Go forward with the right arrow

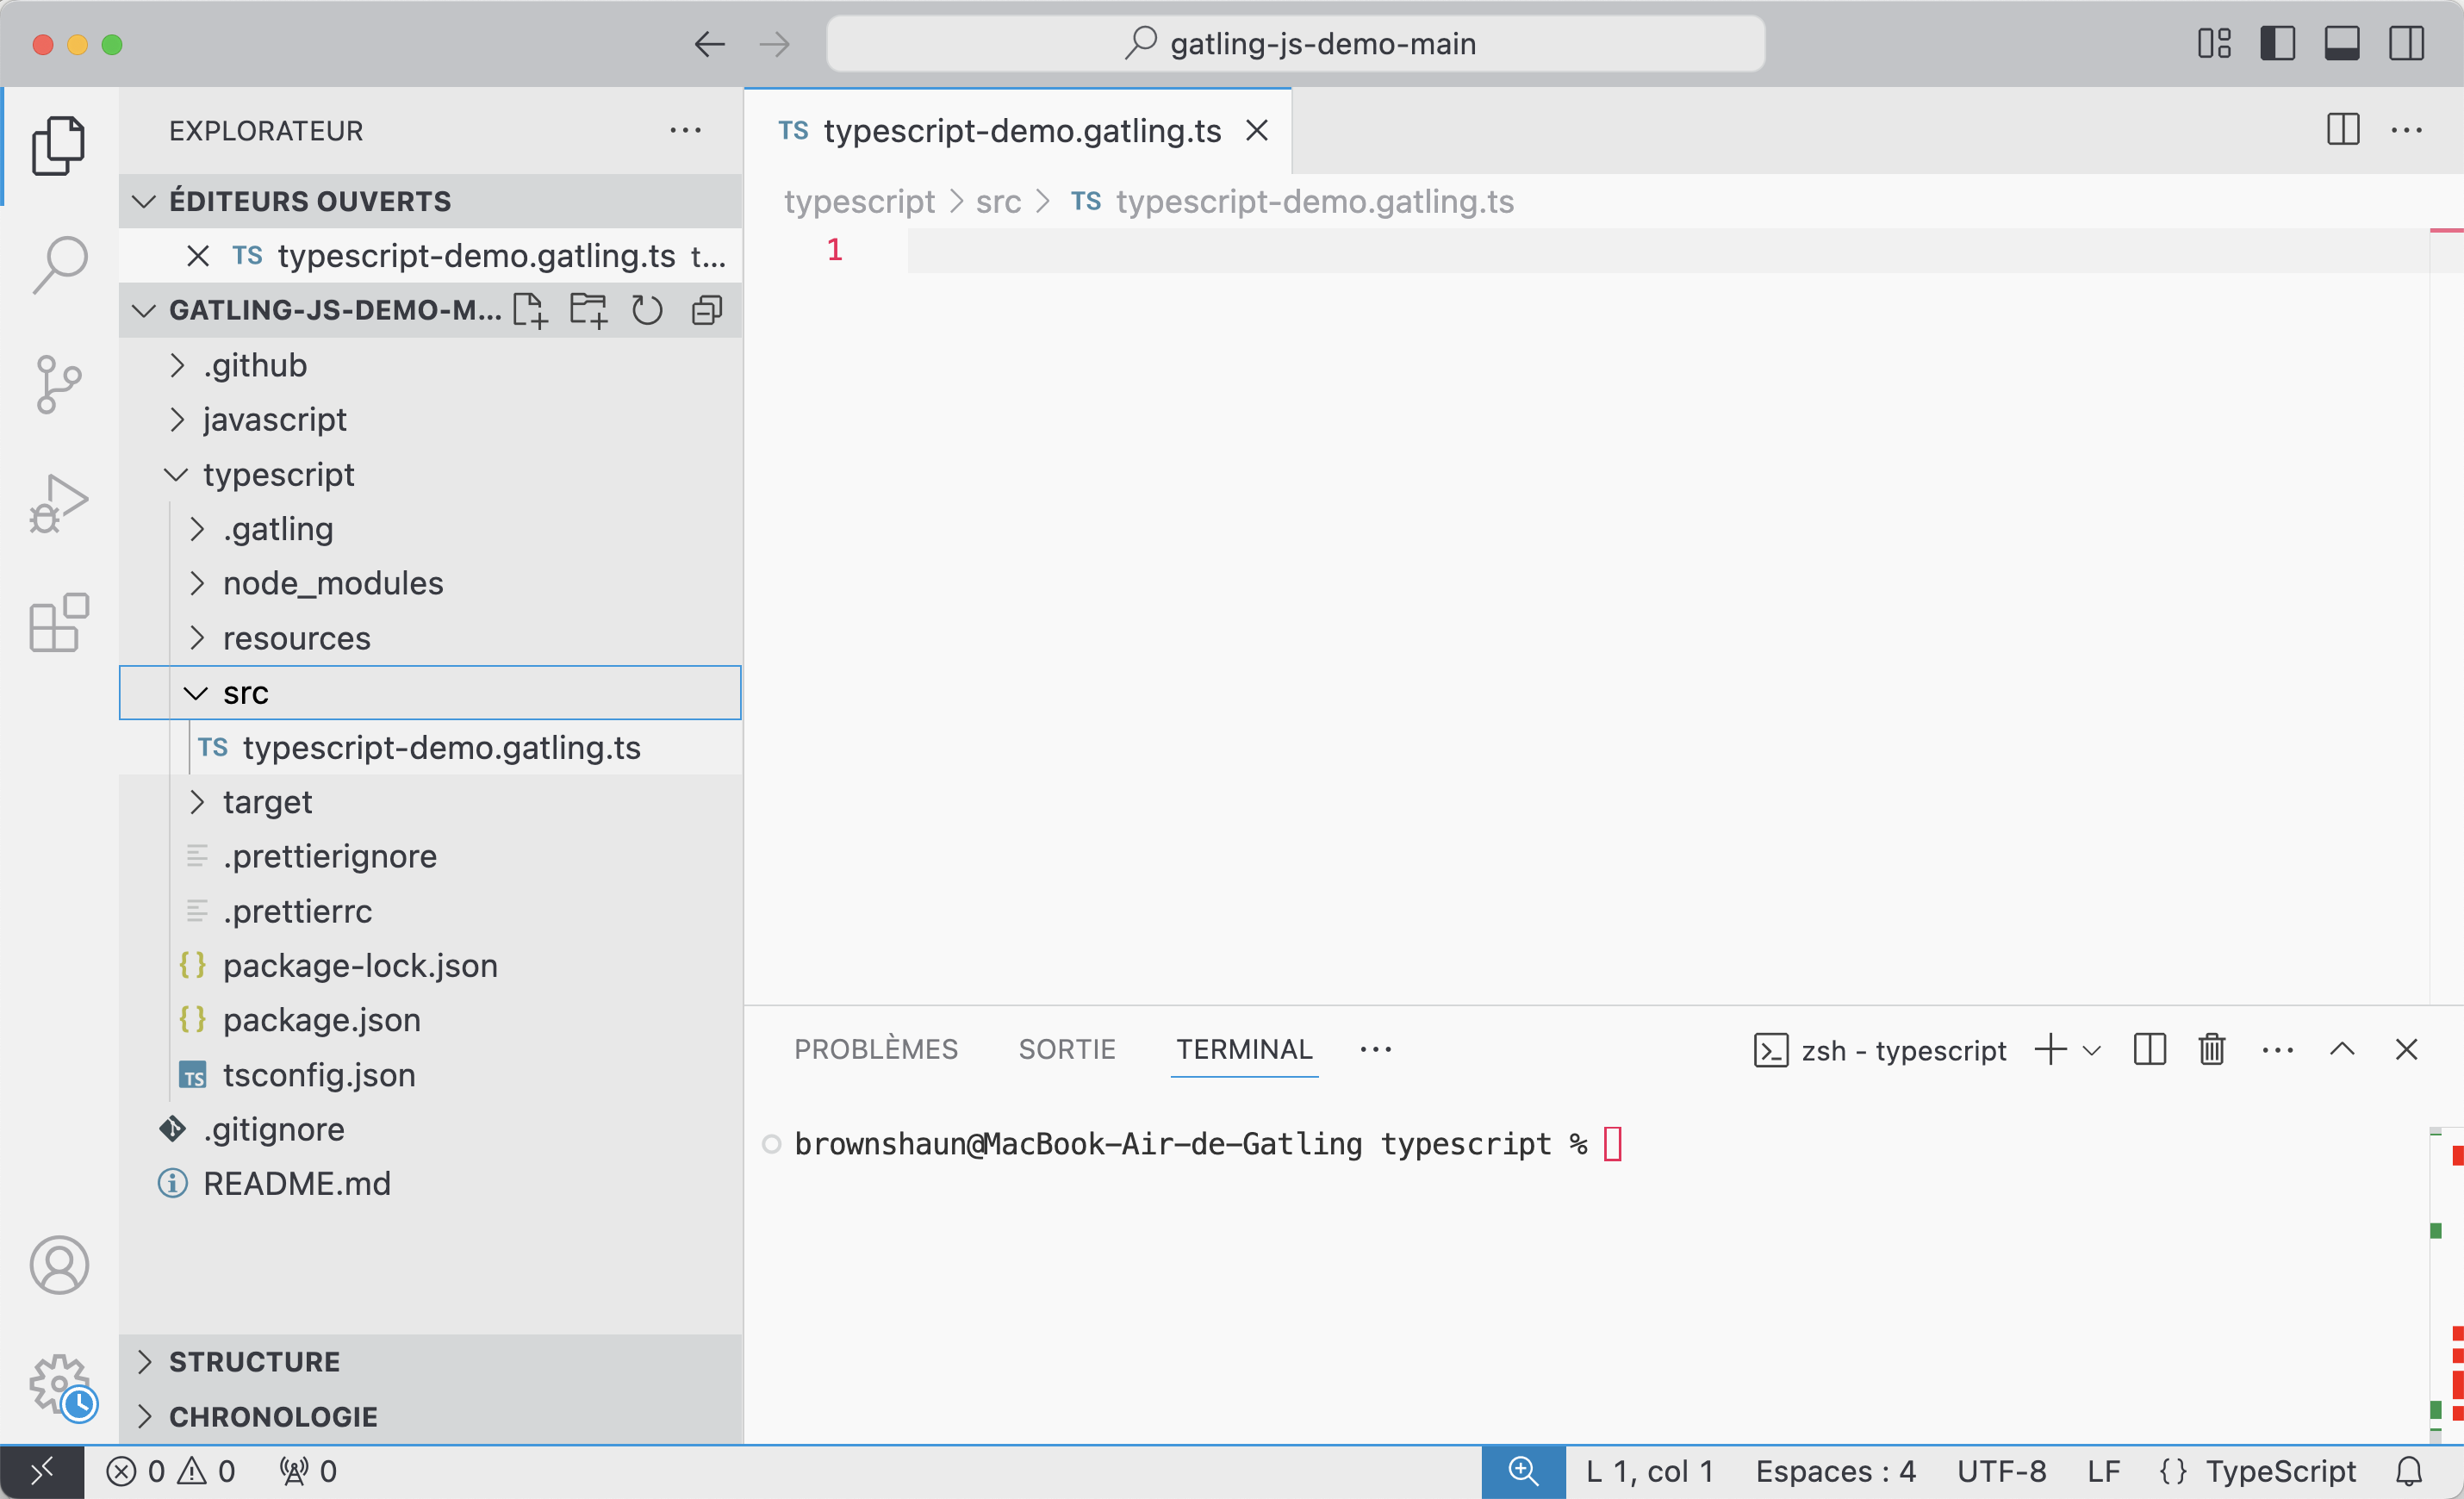774,44
